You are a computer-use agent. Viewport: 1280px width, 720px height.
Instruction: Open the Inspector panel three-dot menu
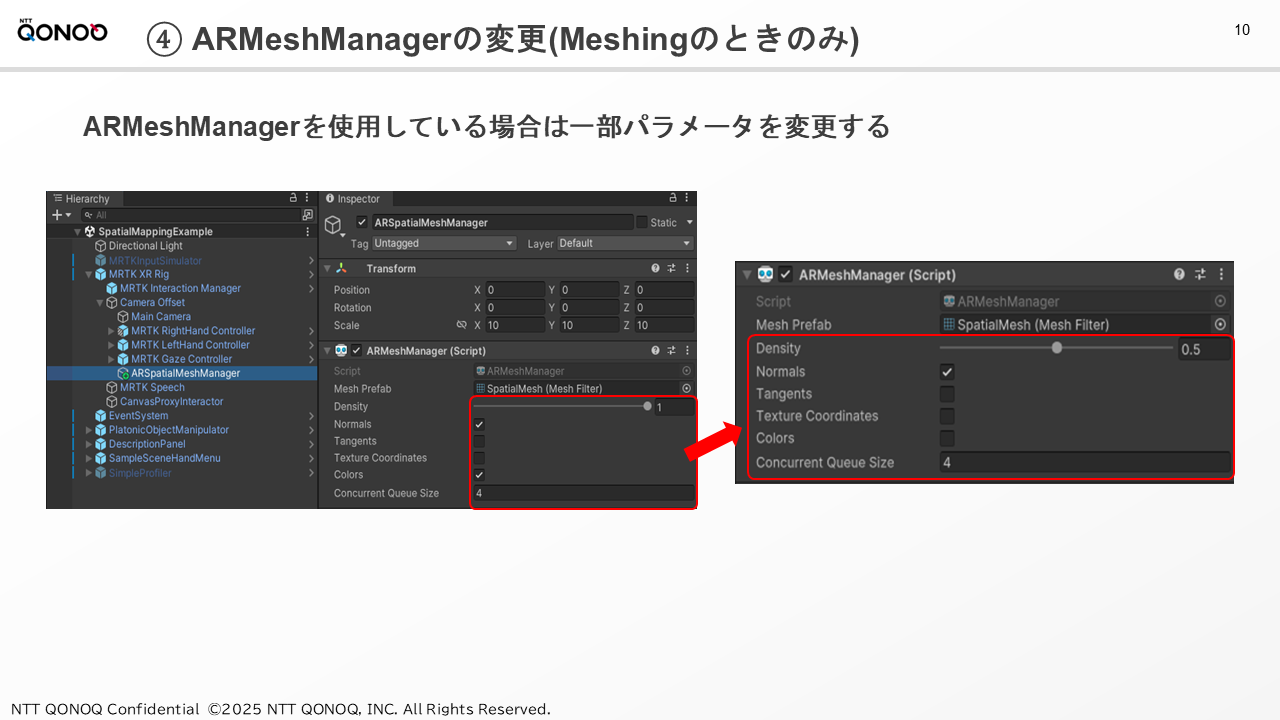687,198
